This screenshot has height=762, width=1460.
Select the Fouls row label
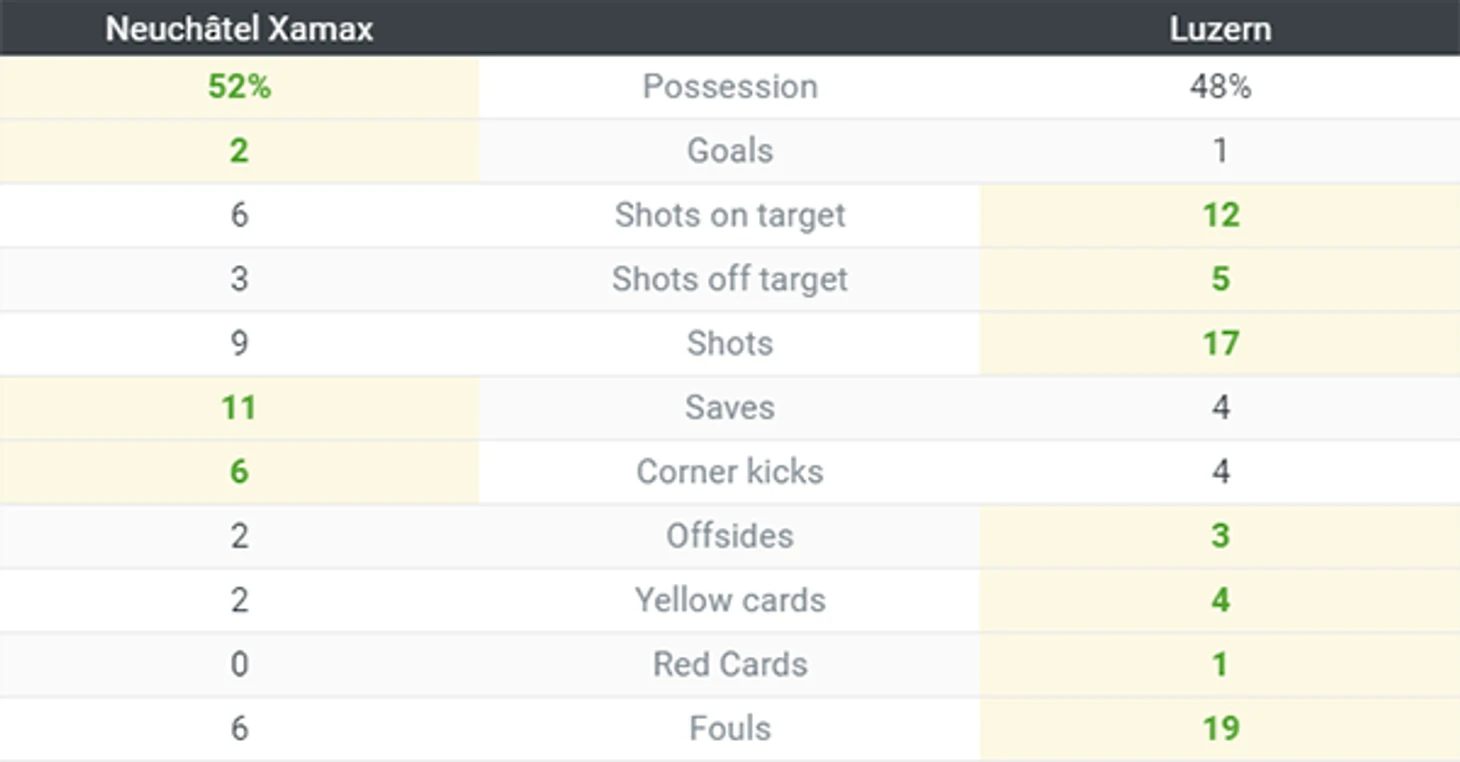pos(730,728)
